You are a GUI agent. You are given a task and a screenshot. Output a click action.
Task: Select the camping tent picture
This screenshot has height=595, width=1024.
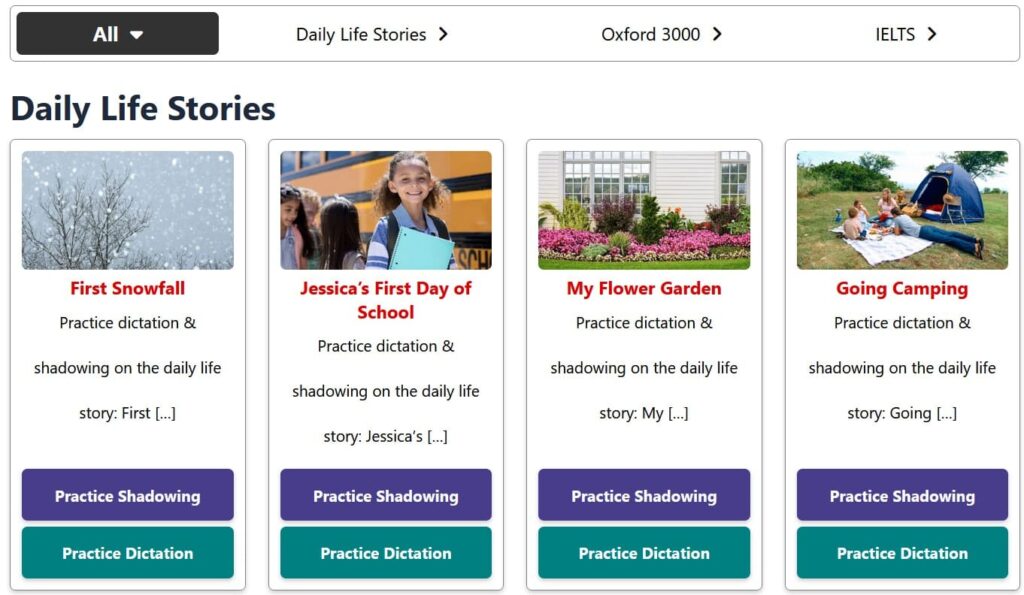[x=902, y=210]
